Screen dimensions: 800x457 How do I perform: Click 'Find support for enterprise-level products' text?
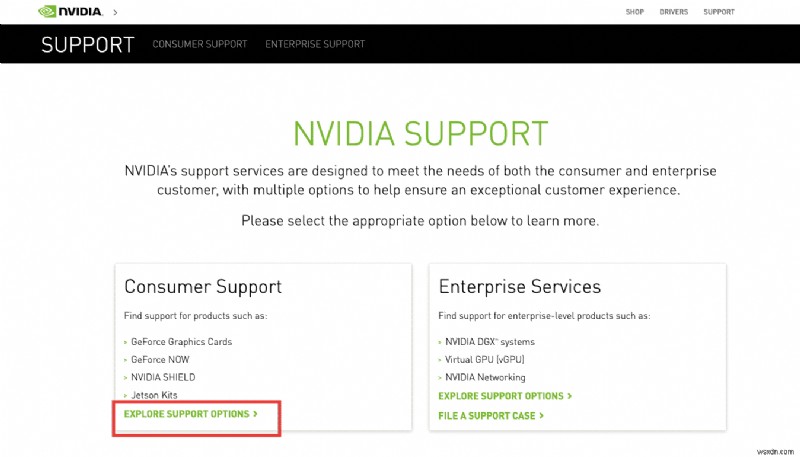click(544, 316)
